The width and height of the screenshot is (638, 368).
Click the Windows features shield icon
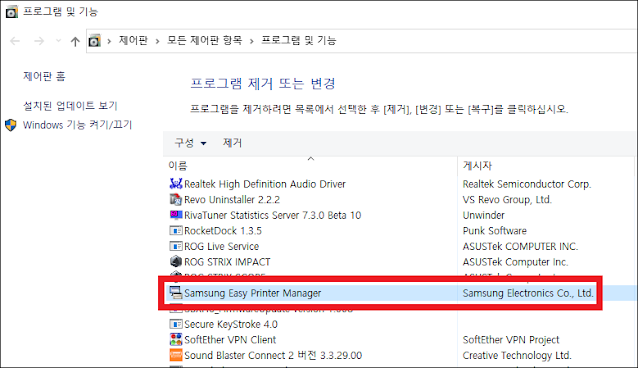point(11,125)
